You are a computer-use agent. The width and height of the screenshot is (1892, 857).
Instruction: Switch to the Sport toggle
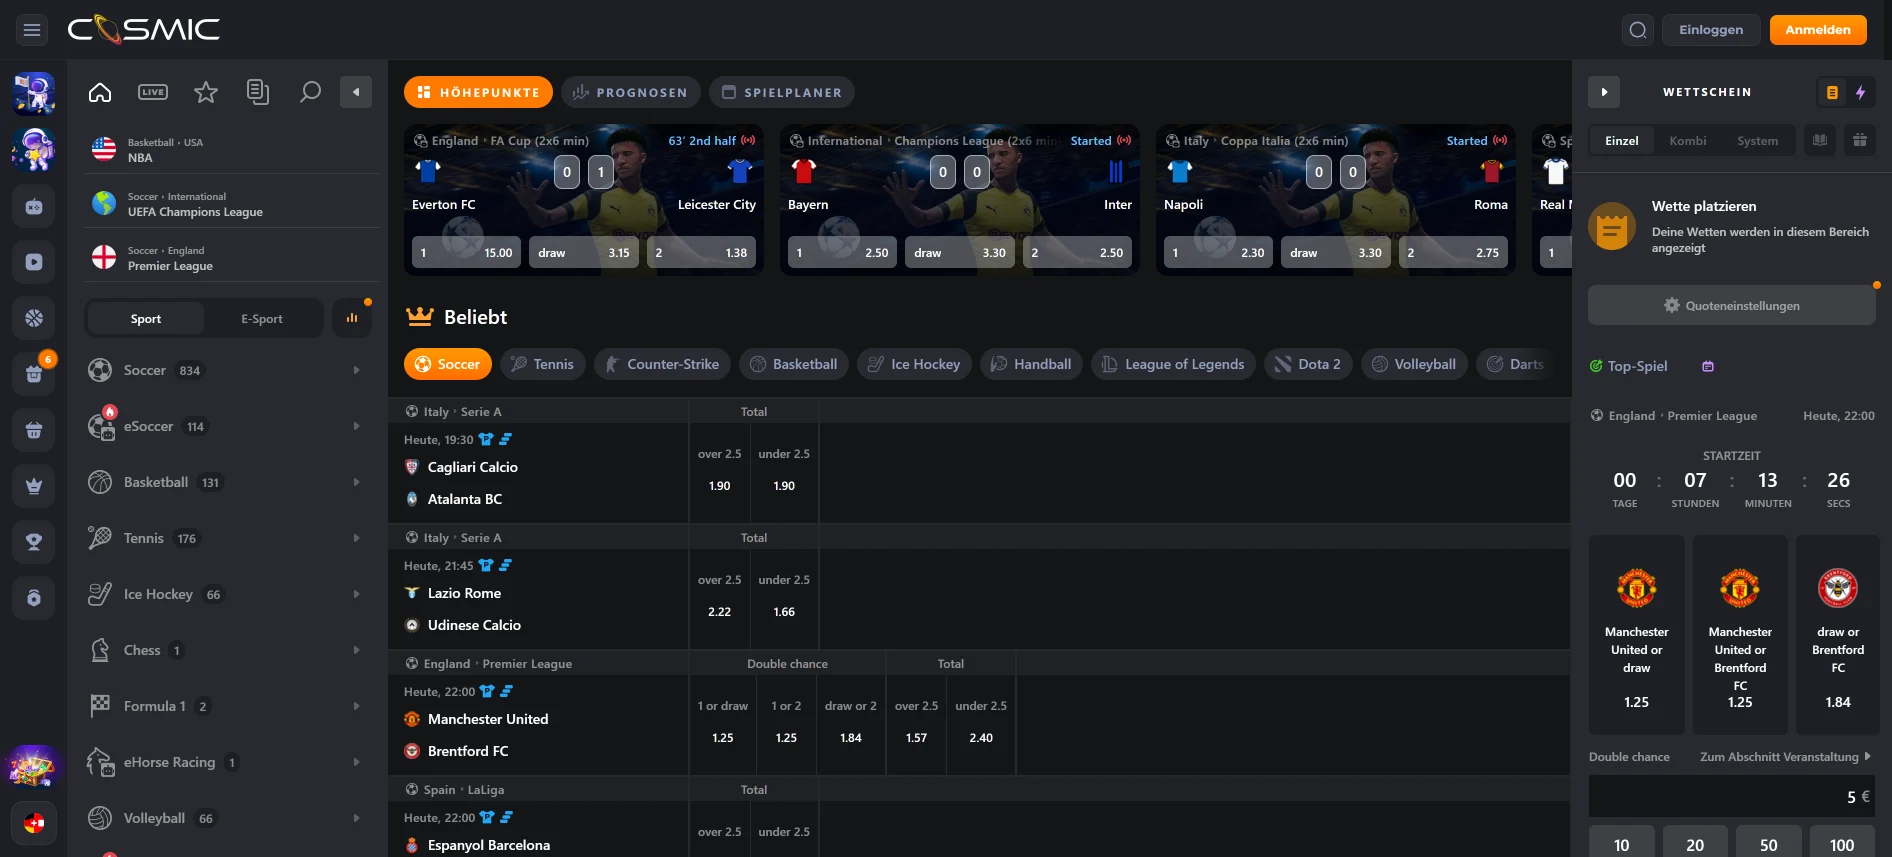point(146,319)
